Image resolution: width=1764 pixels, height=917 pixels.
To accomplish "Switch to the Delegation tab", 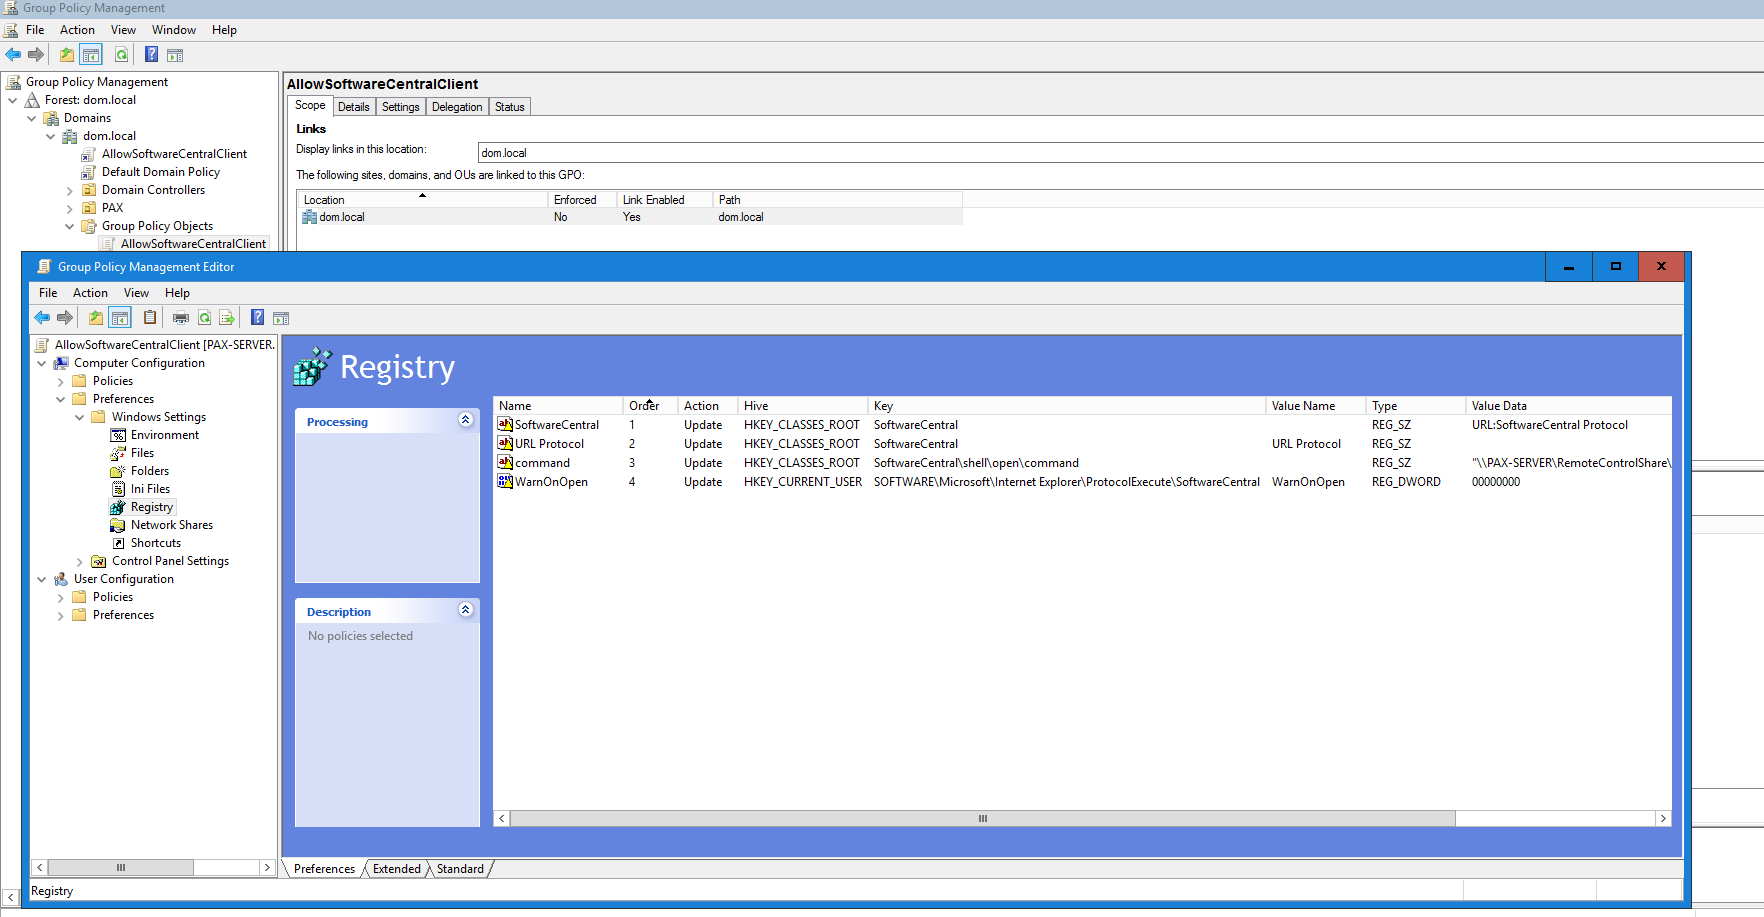I will click(x=457, y=107).
